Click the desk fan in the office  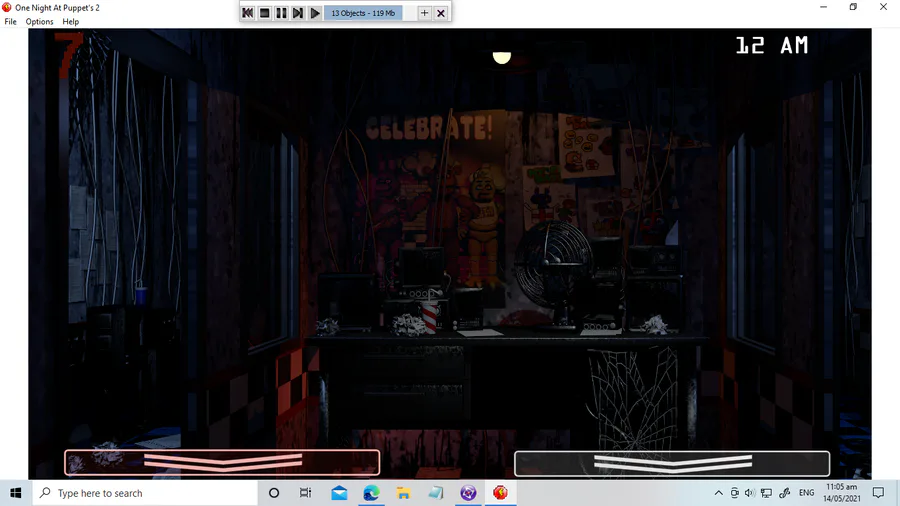click(x=554, y=274)
